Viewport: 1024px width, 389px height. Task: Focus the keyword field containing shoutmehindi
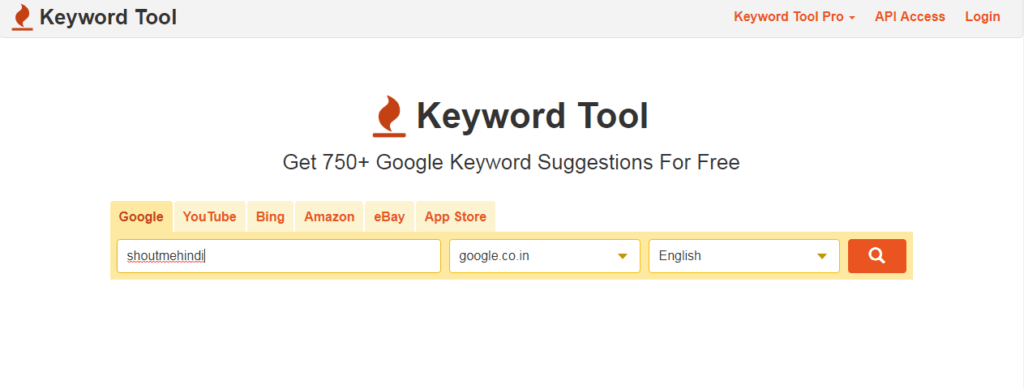tap(279, 256)
